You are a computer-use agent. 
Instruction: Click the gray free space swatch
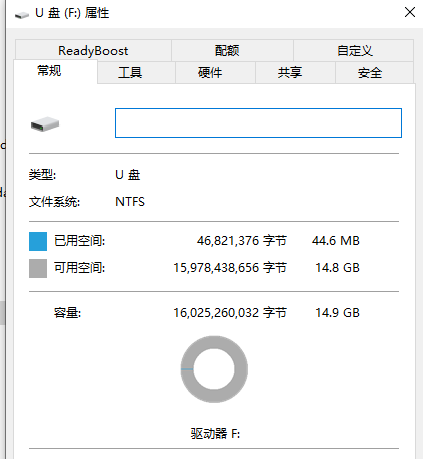click(38, 268)
